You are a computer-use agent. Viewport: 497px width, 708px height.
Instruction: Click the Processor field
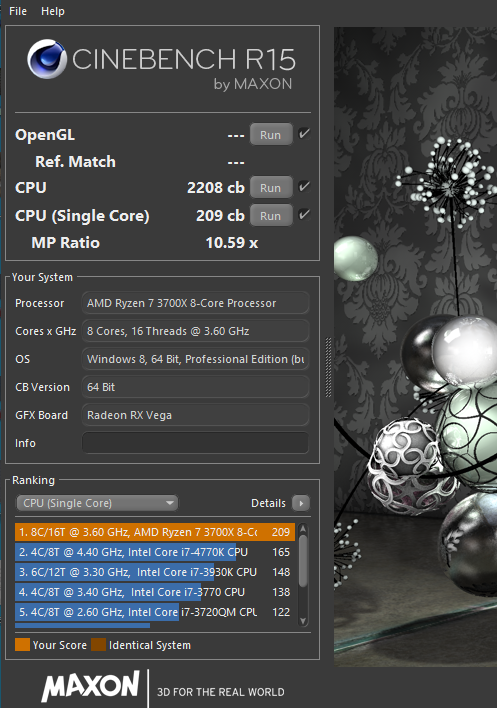click(195, 303)
